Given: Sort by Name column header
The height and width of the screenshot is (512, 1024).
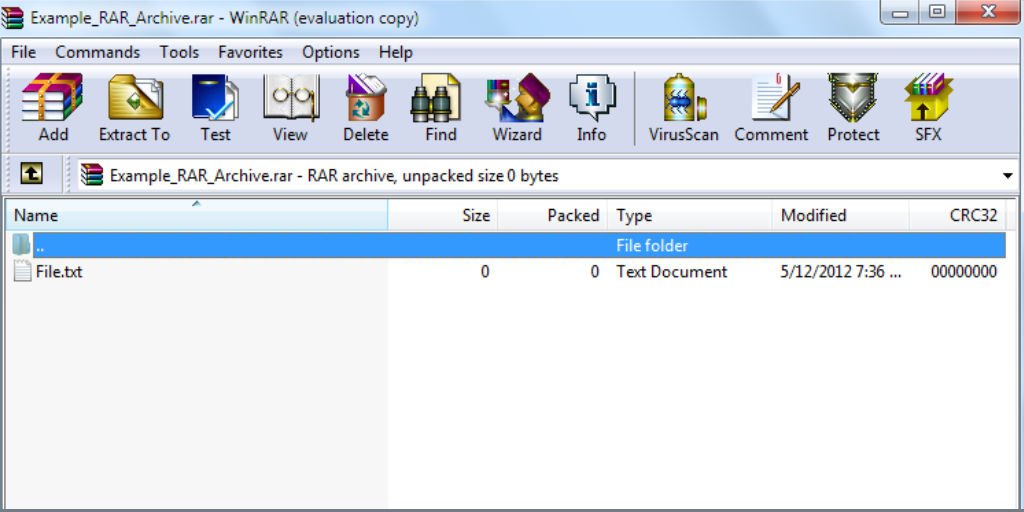Looking at the screenshot, I should (197, 215).
